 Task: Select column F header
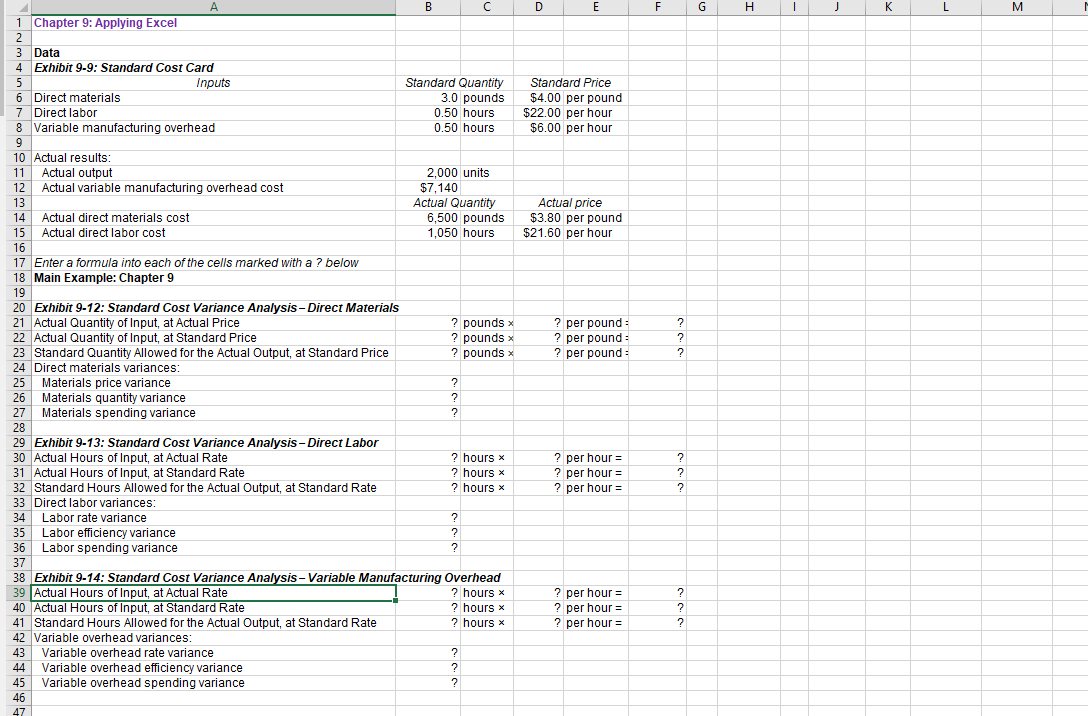(657, 7)
